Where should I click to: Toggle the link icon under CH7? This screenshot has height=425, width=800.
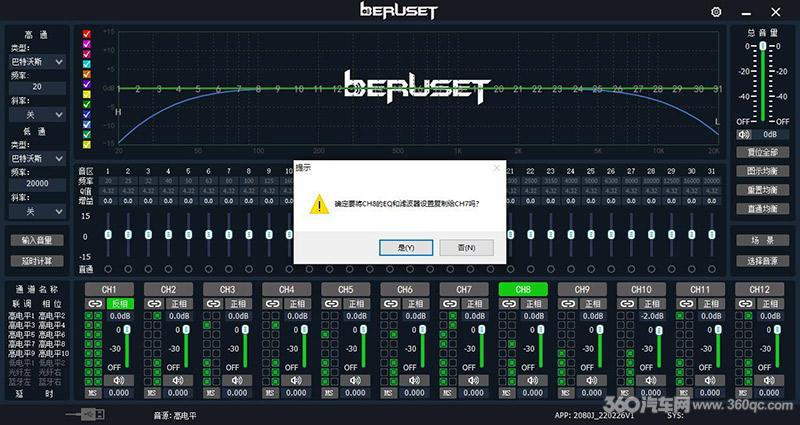point(450,304)
